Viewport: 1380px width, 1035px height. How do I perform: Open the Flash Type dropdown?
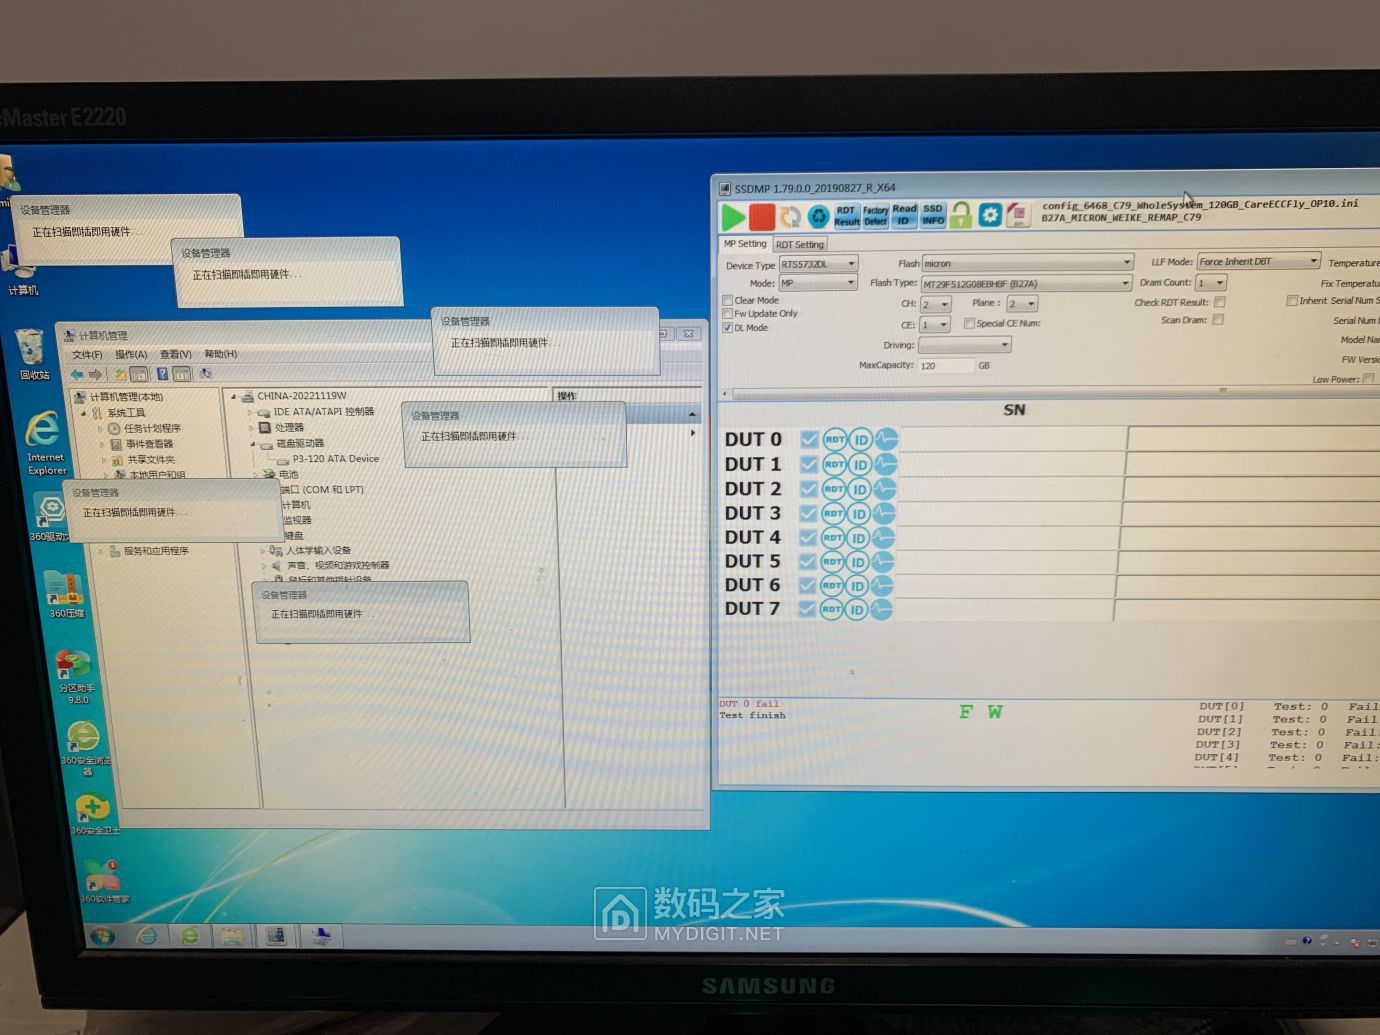(x=1025, y=284)
